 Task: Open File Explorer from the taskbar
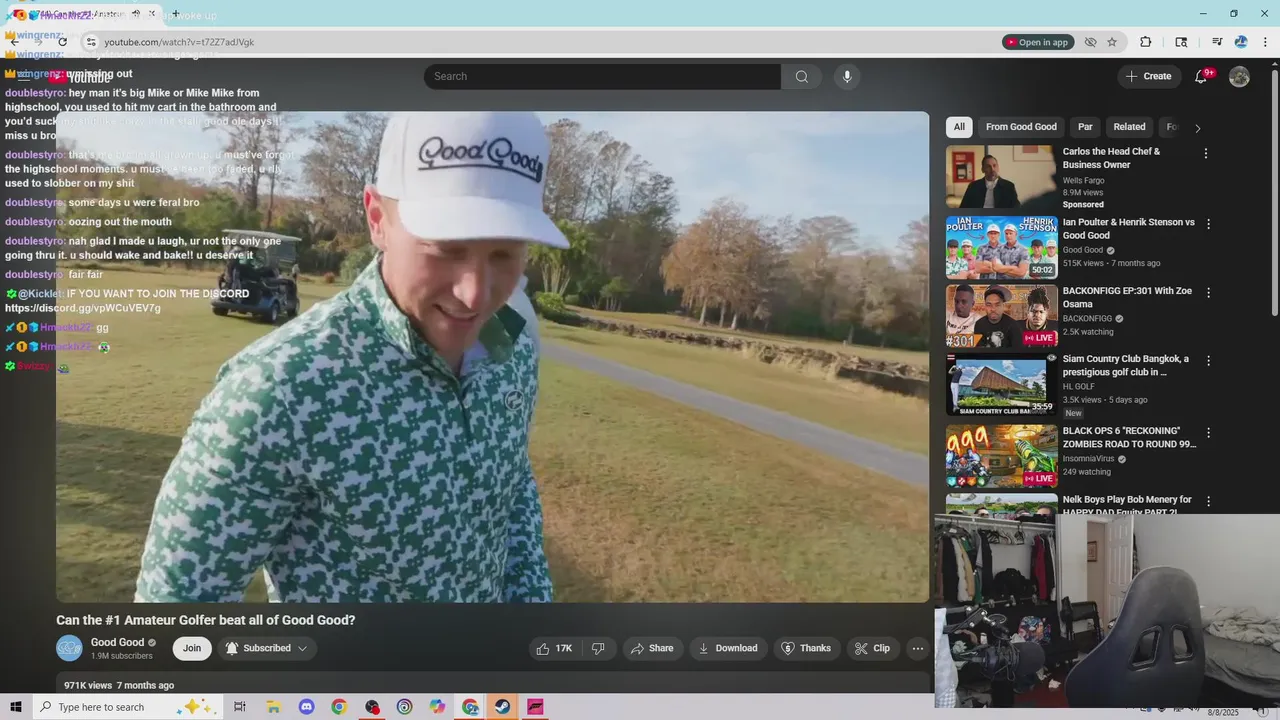click(x=273, y=707)
